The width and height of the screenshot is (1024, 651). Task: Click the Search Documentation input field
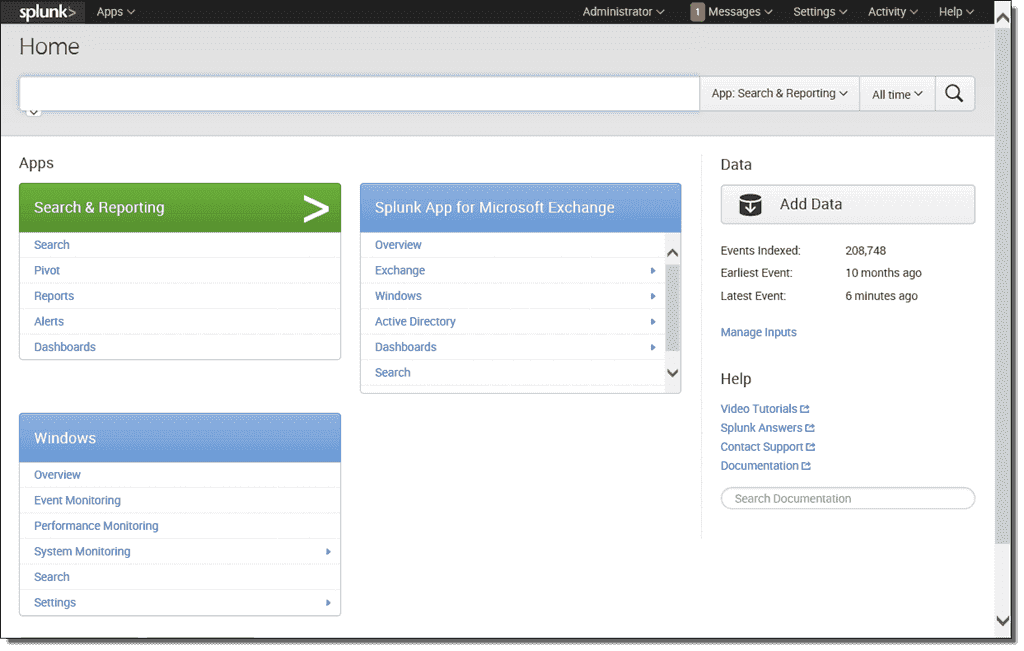(x=847, y=498)
